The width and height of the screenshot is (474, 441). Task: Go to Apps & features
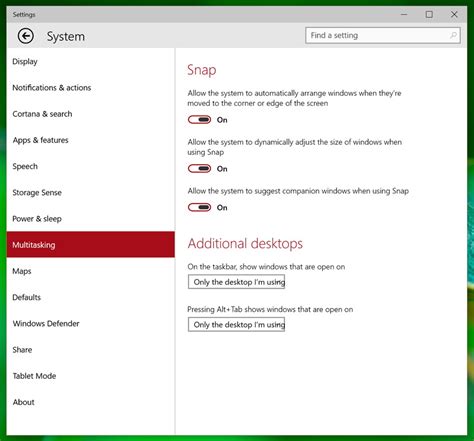tap(90, 140)
